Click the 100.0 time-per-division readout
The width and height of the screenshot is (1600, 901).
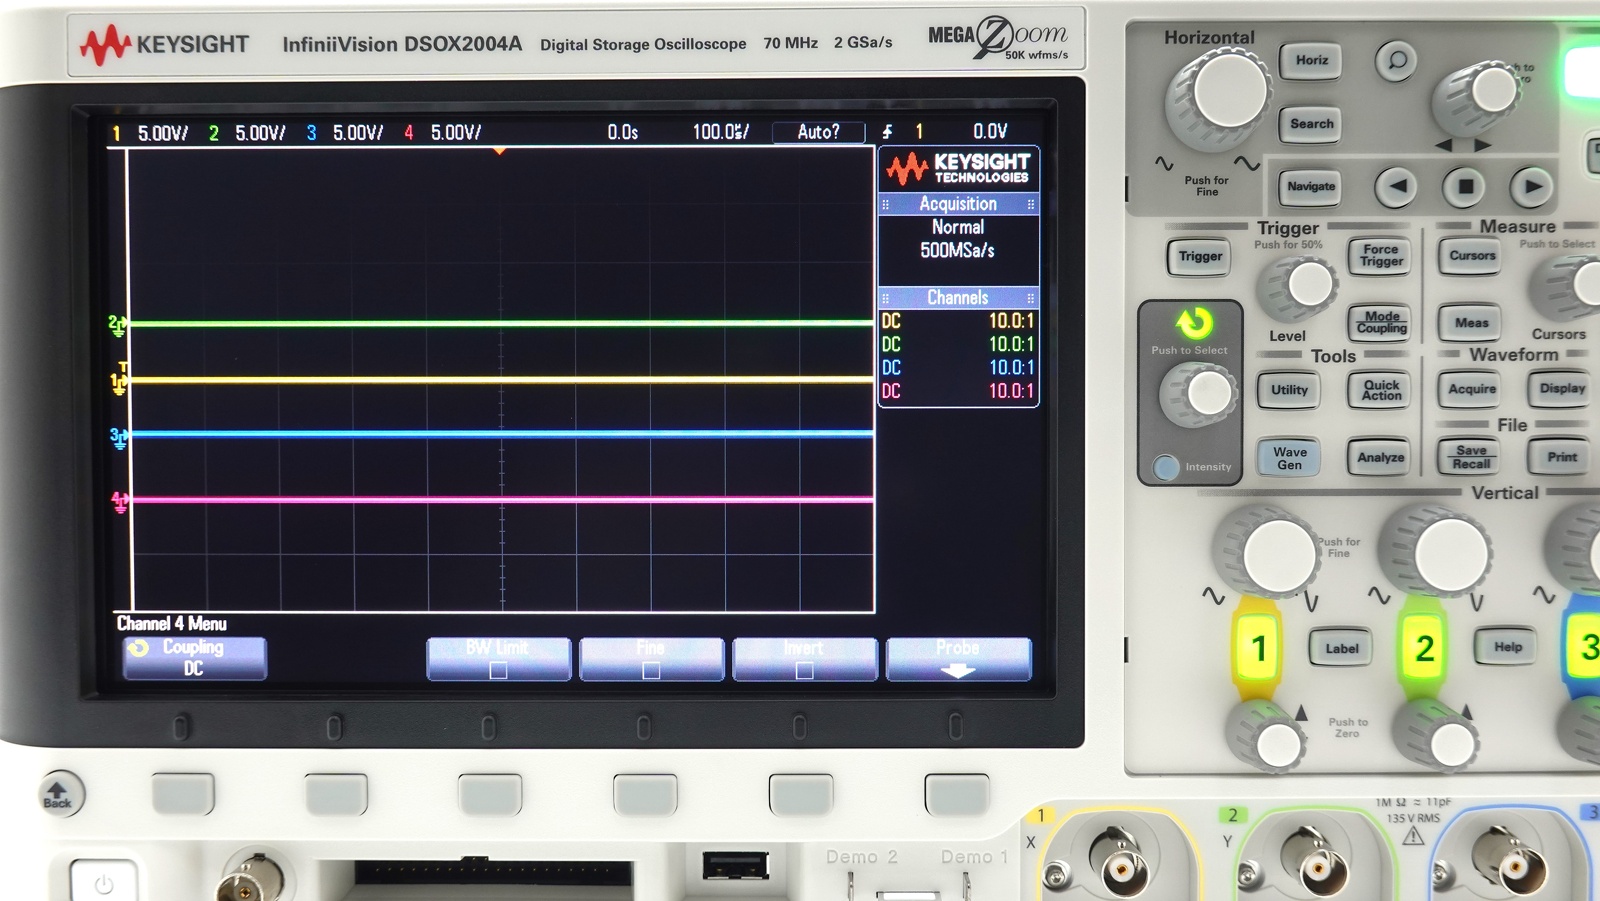click(x=720, y=132)
